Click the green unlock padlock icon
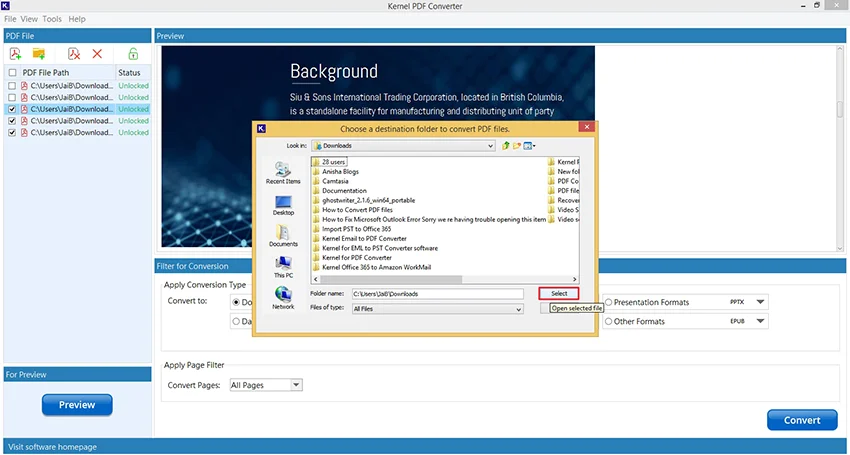850x455 pixels. pyautogui.click(x=133, y=54)
